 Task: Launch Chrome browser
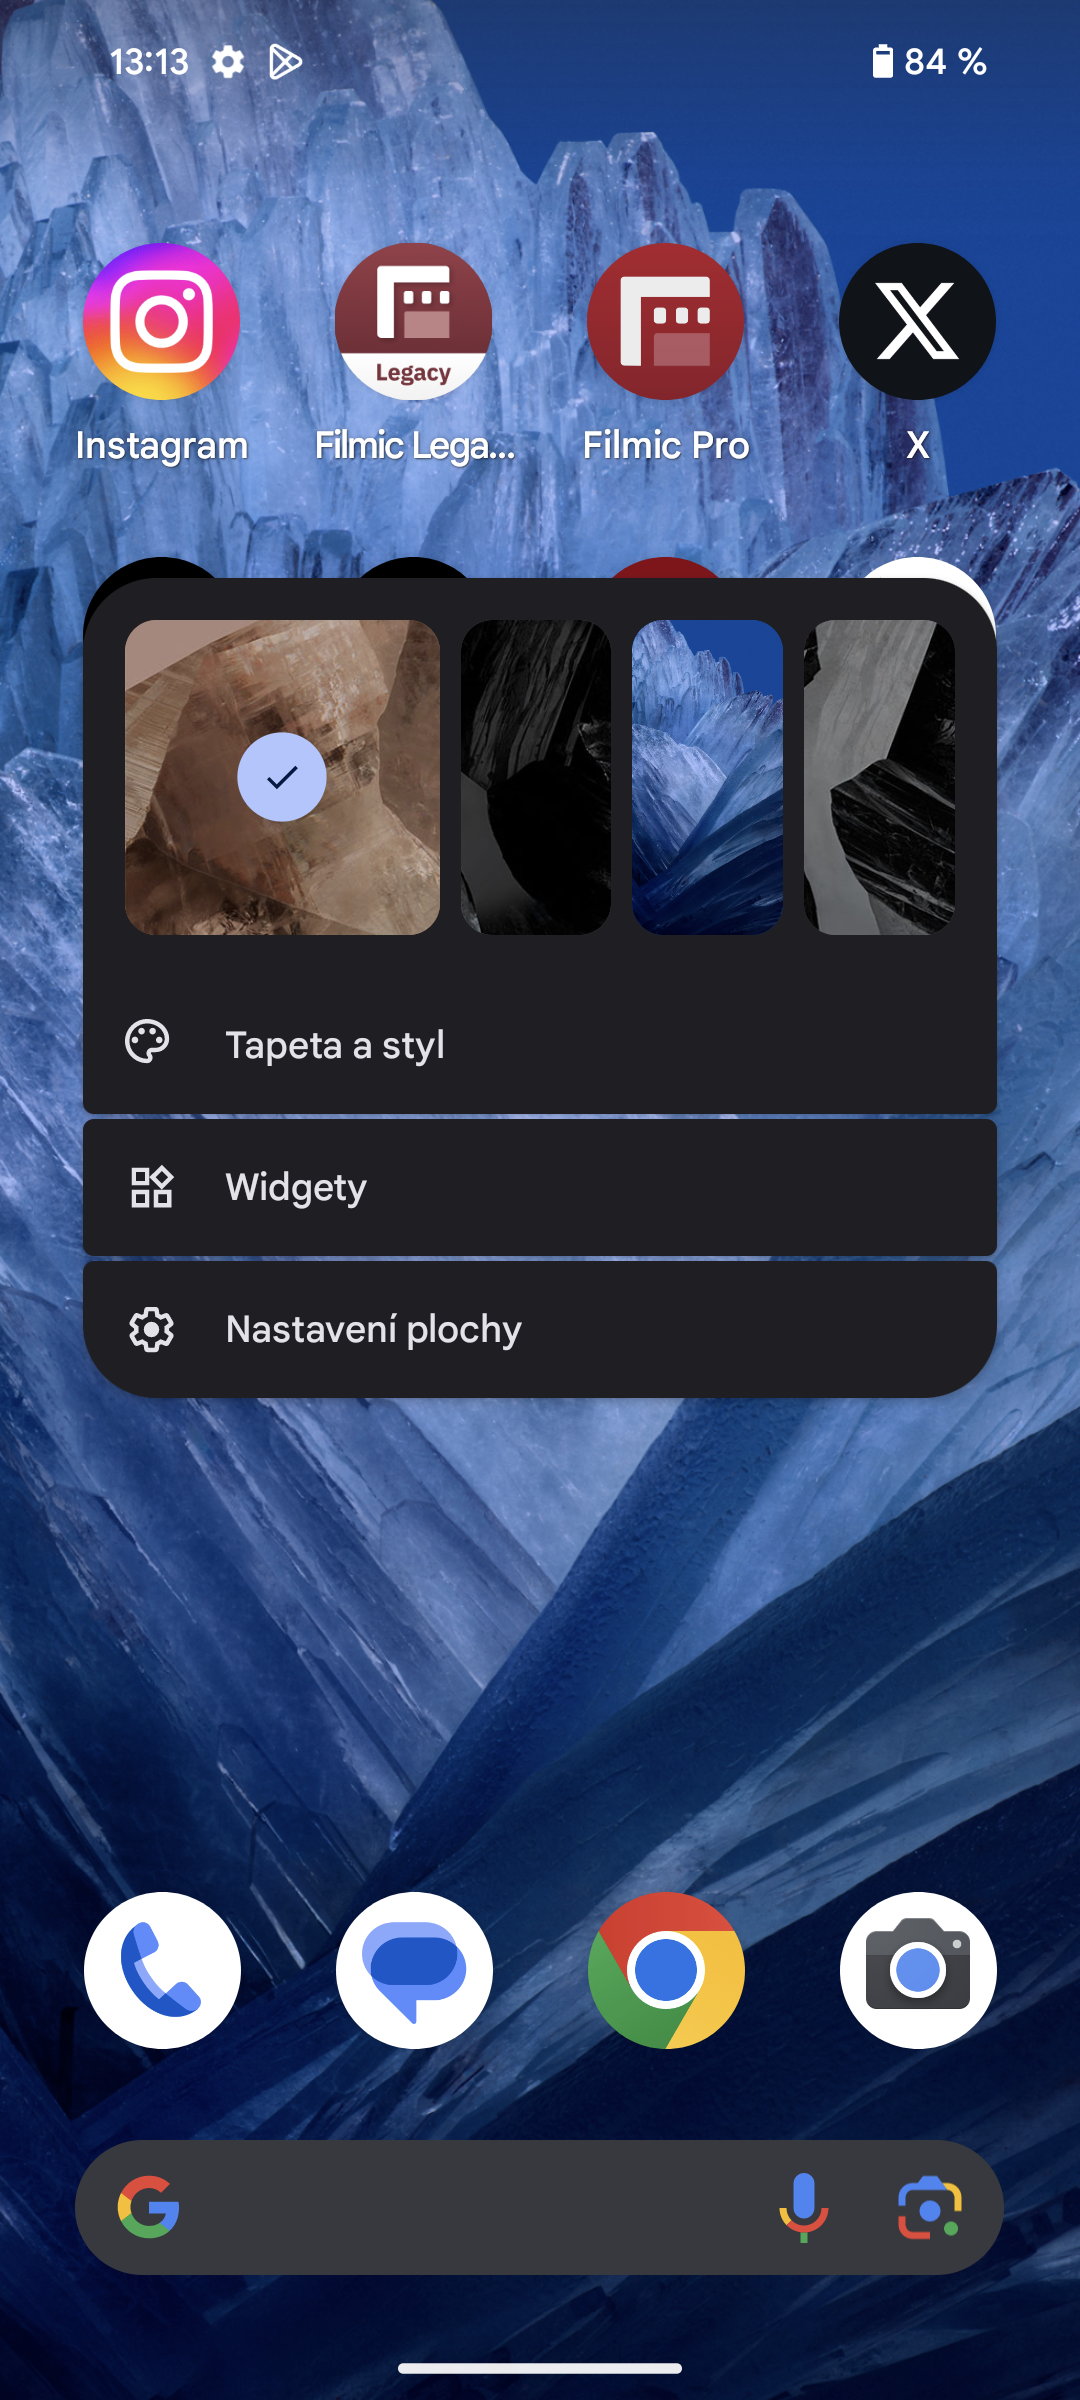click(x=666, y=1970)
